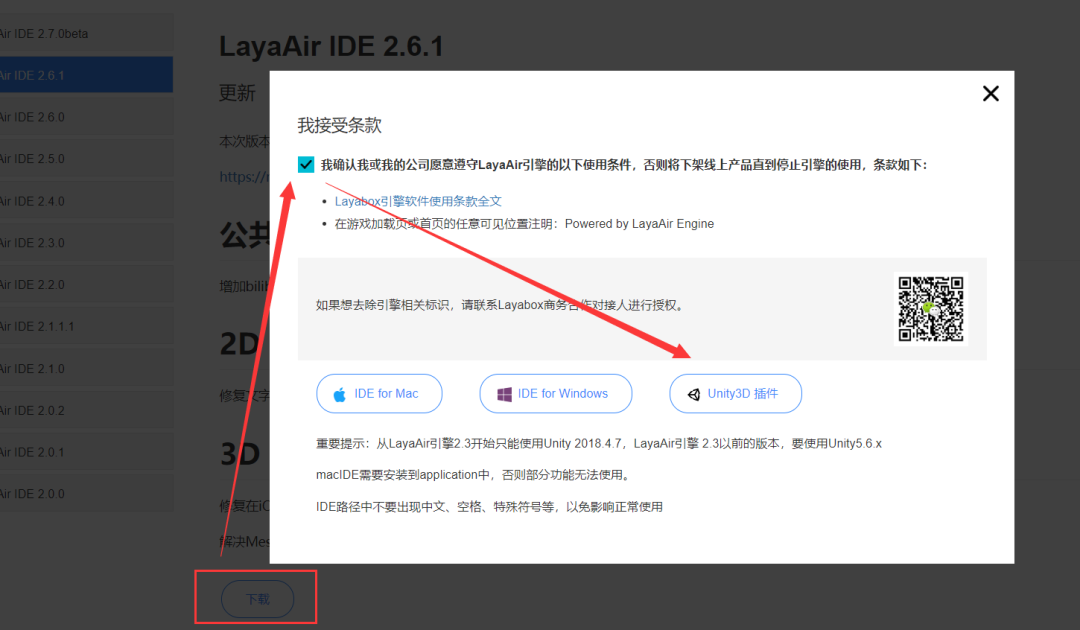
Task: Click the Apple icon on the Mac button
Action: 340,395
